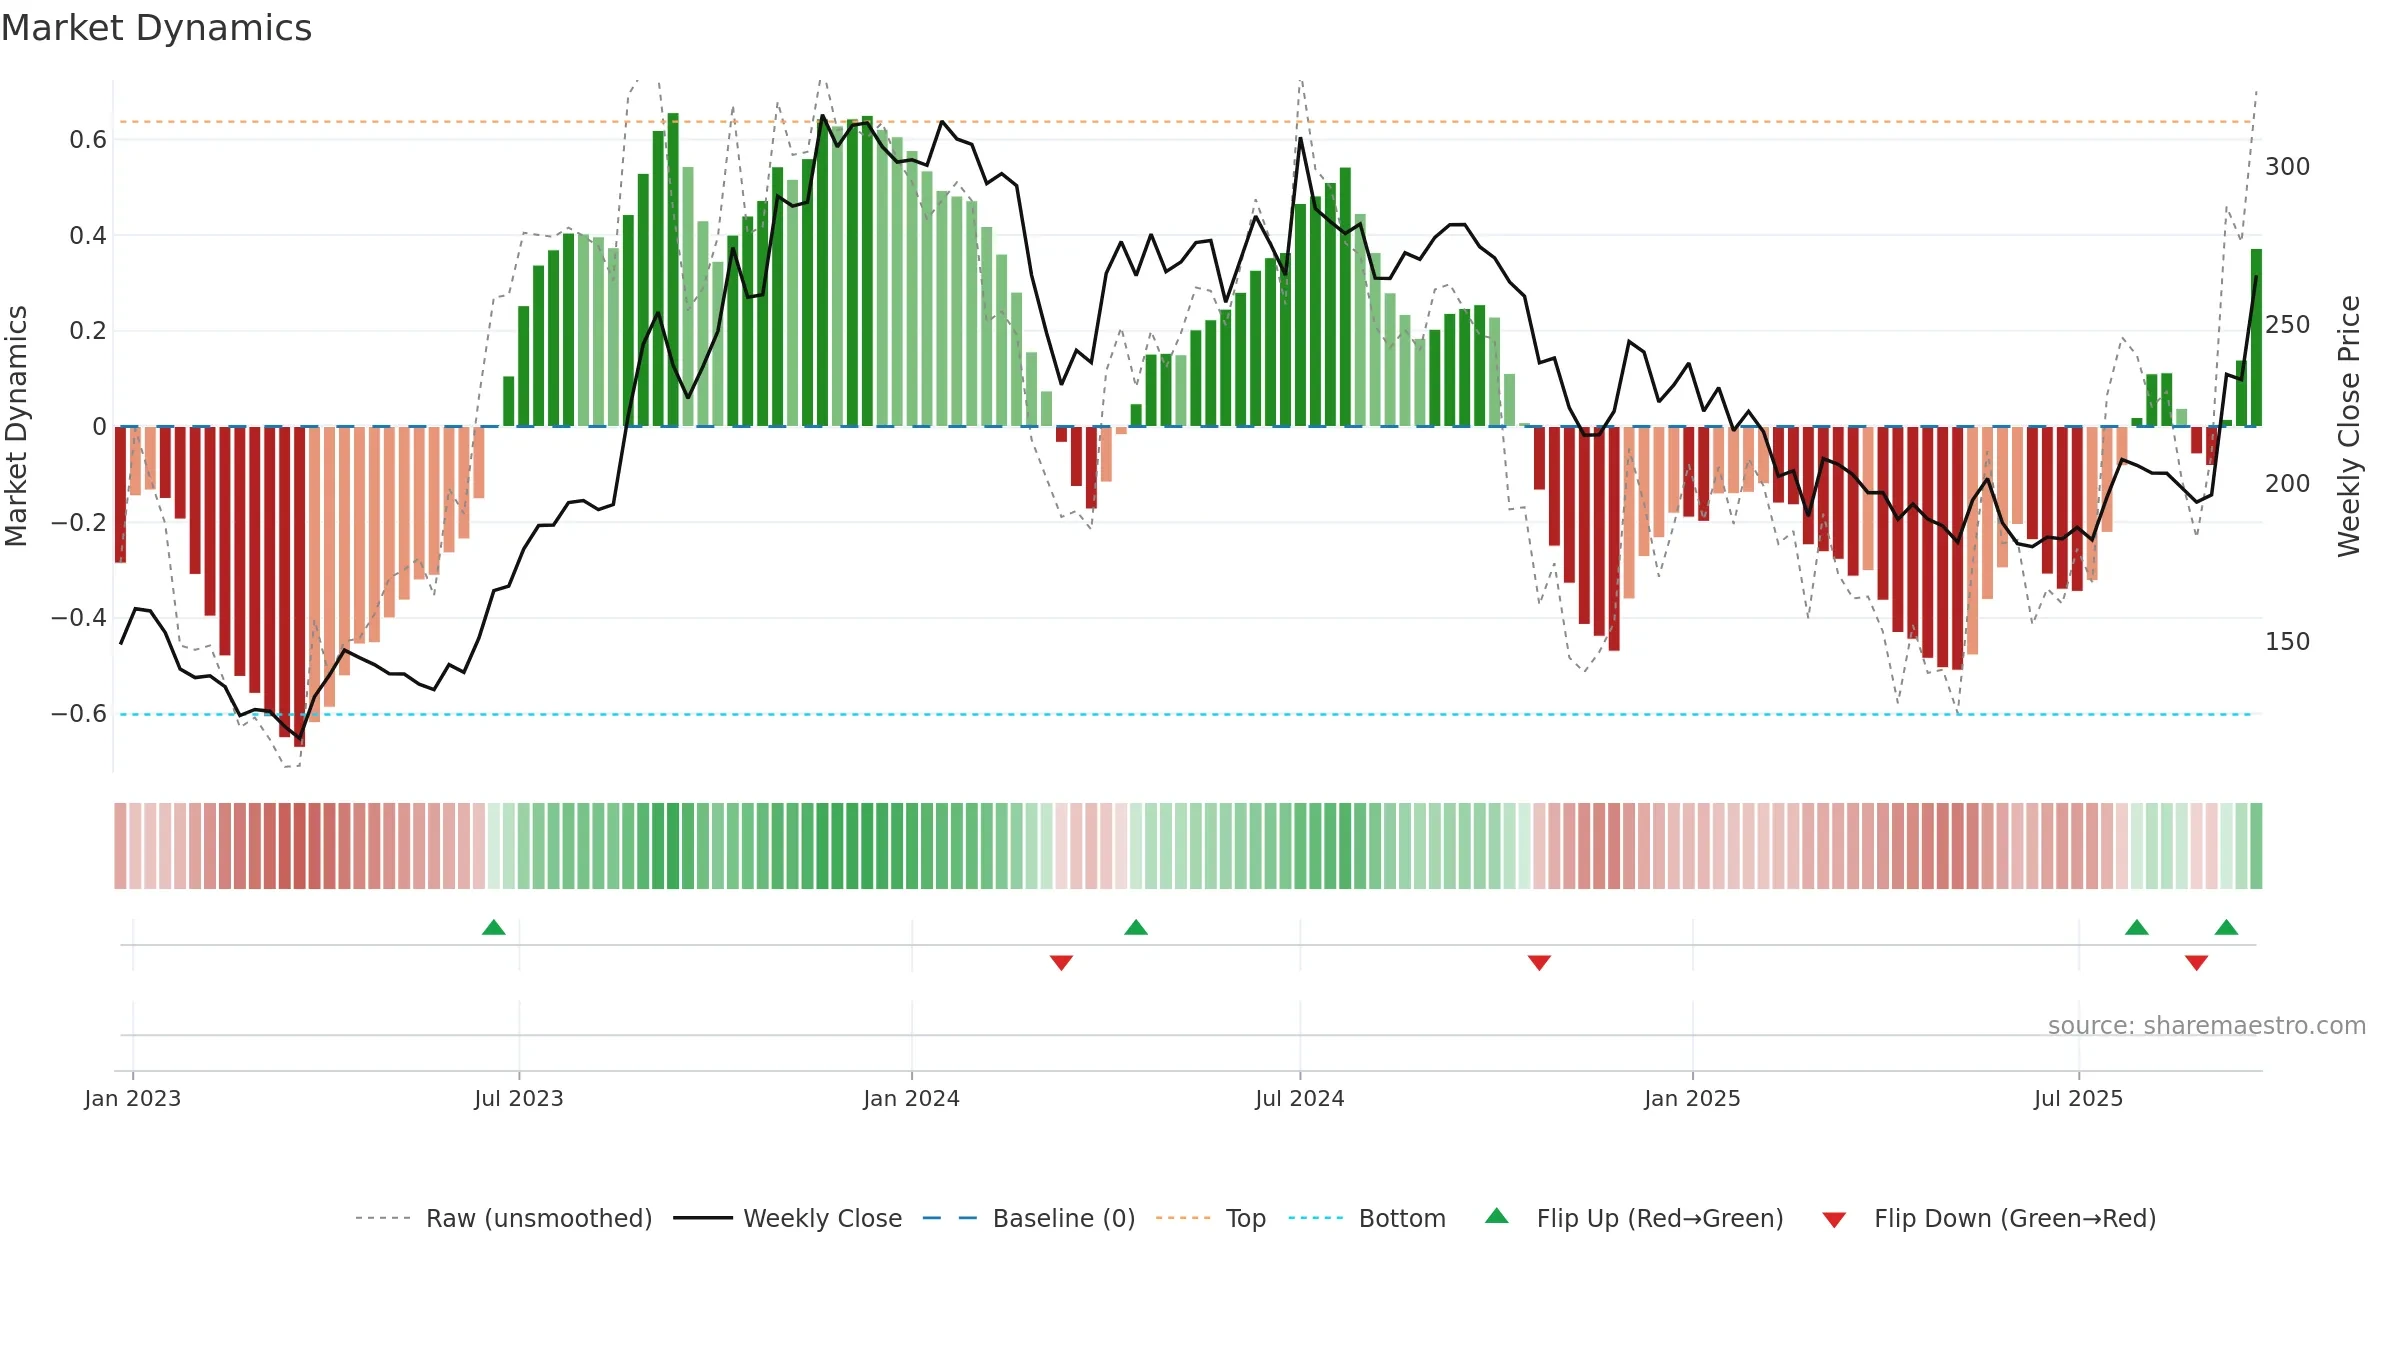Screen dimensions: 2400x1350
Task: Toggle the Bottom legend entry
Action: click(1367, 1218)
